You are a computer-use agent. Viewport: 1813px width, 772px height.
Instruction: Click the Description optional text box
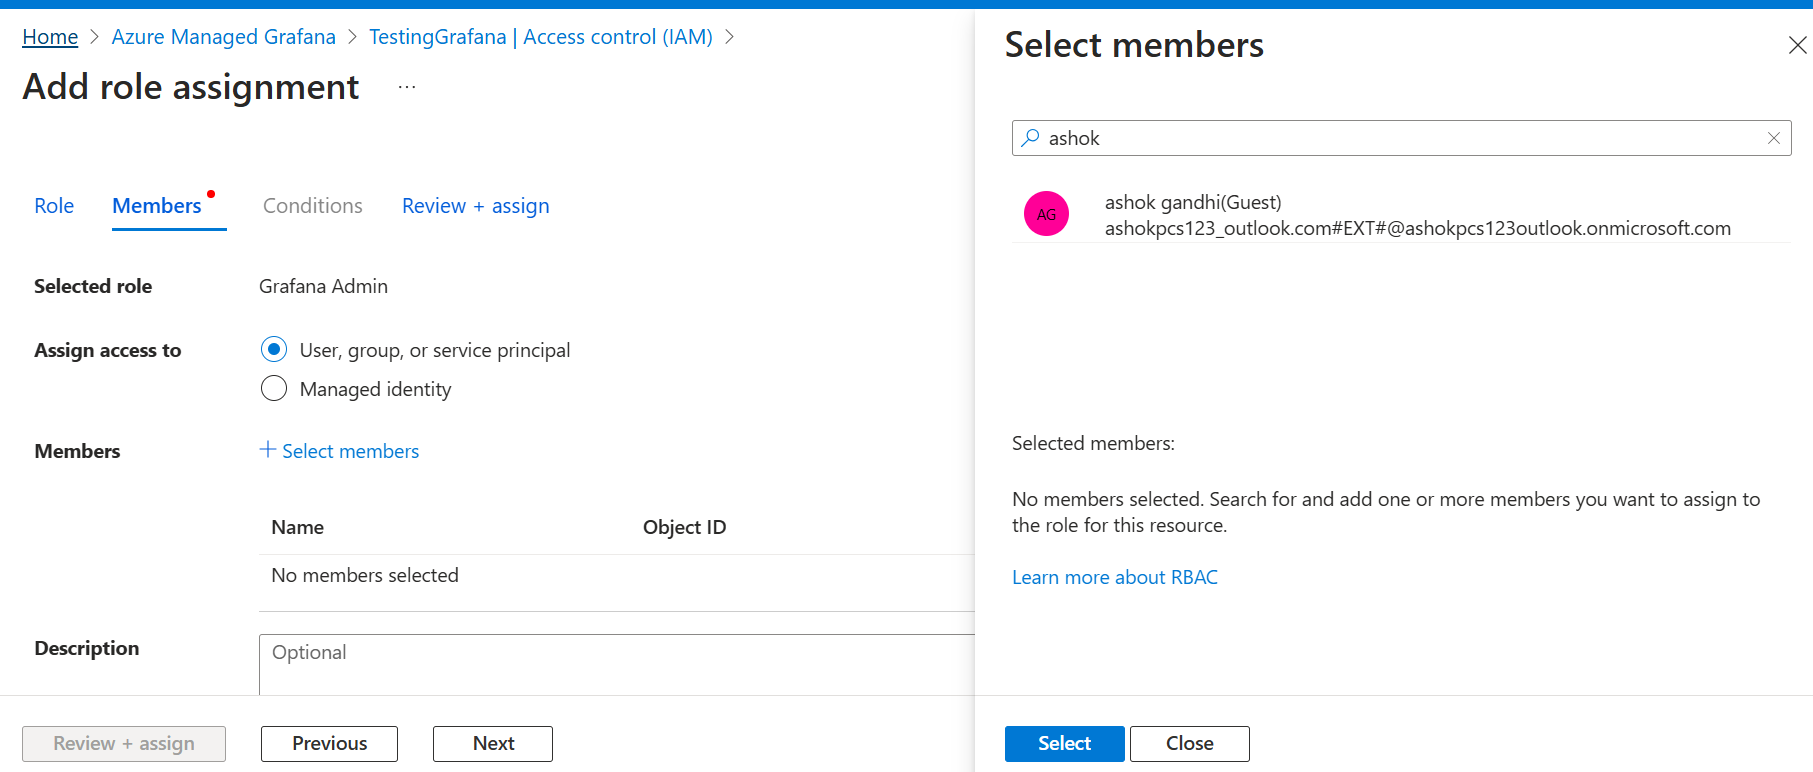tap(616, 664)
